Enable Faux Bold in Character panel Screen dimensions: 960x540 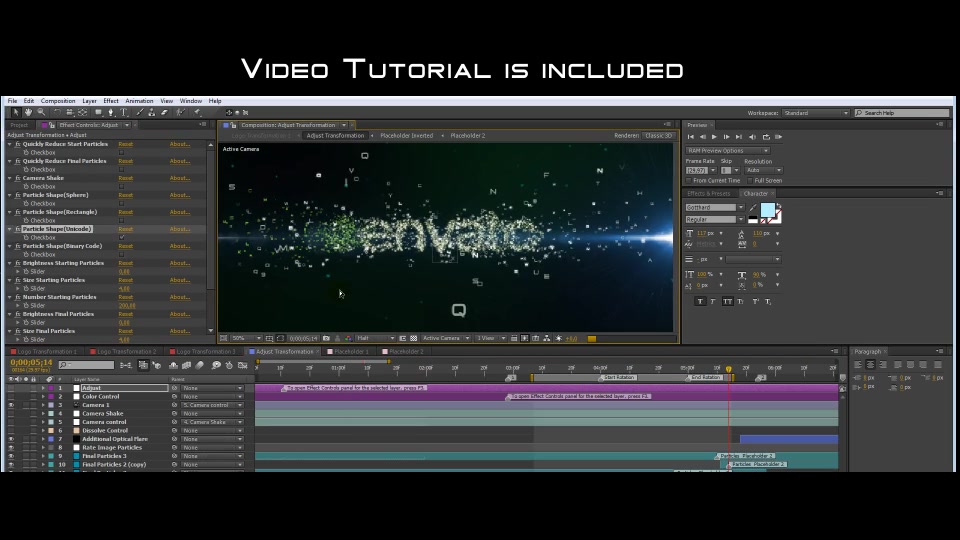click(x=700, y=301)
